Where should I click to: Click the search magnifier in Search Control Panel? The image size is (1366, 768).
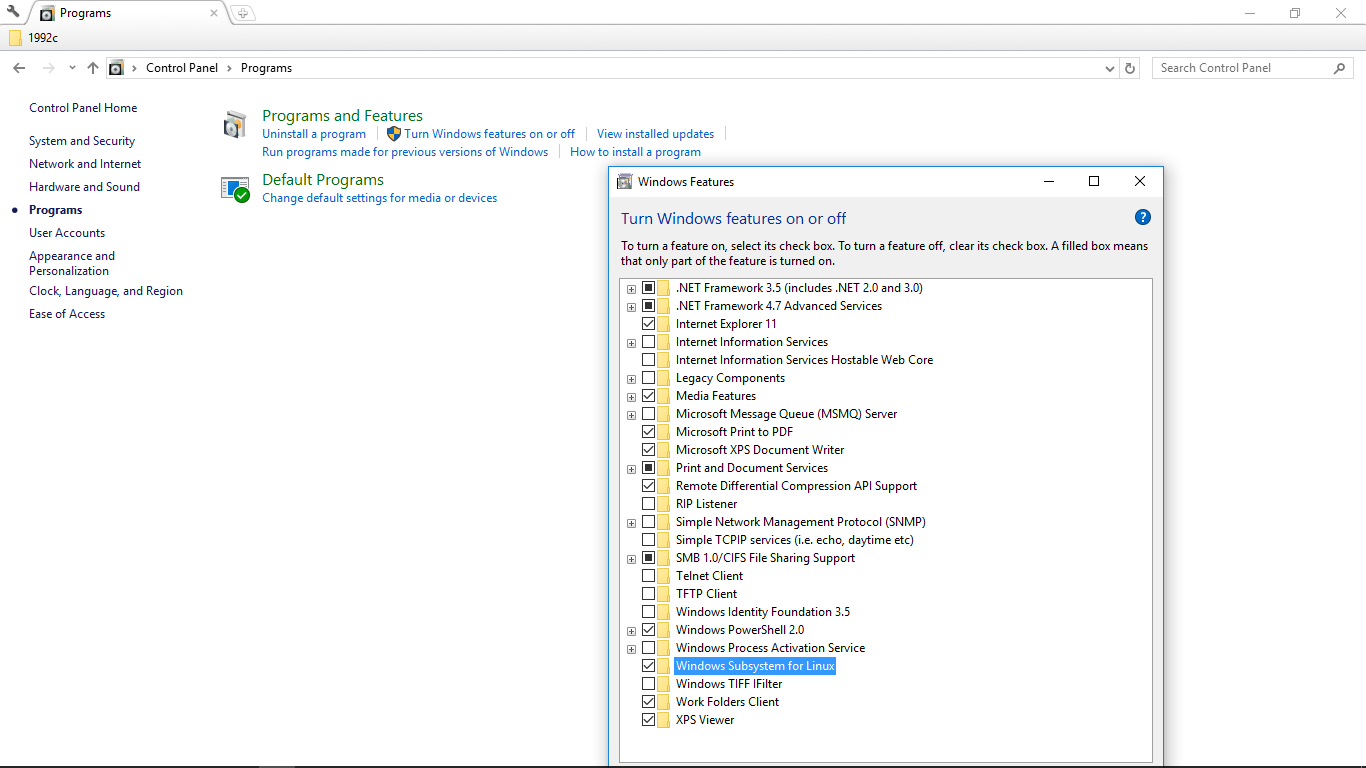pos(1340,67)
